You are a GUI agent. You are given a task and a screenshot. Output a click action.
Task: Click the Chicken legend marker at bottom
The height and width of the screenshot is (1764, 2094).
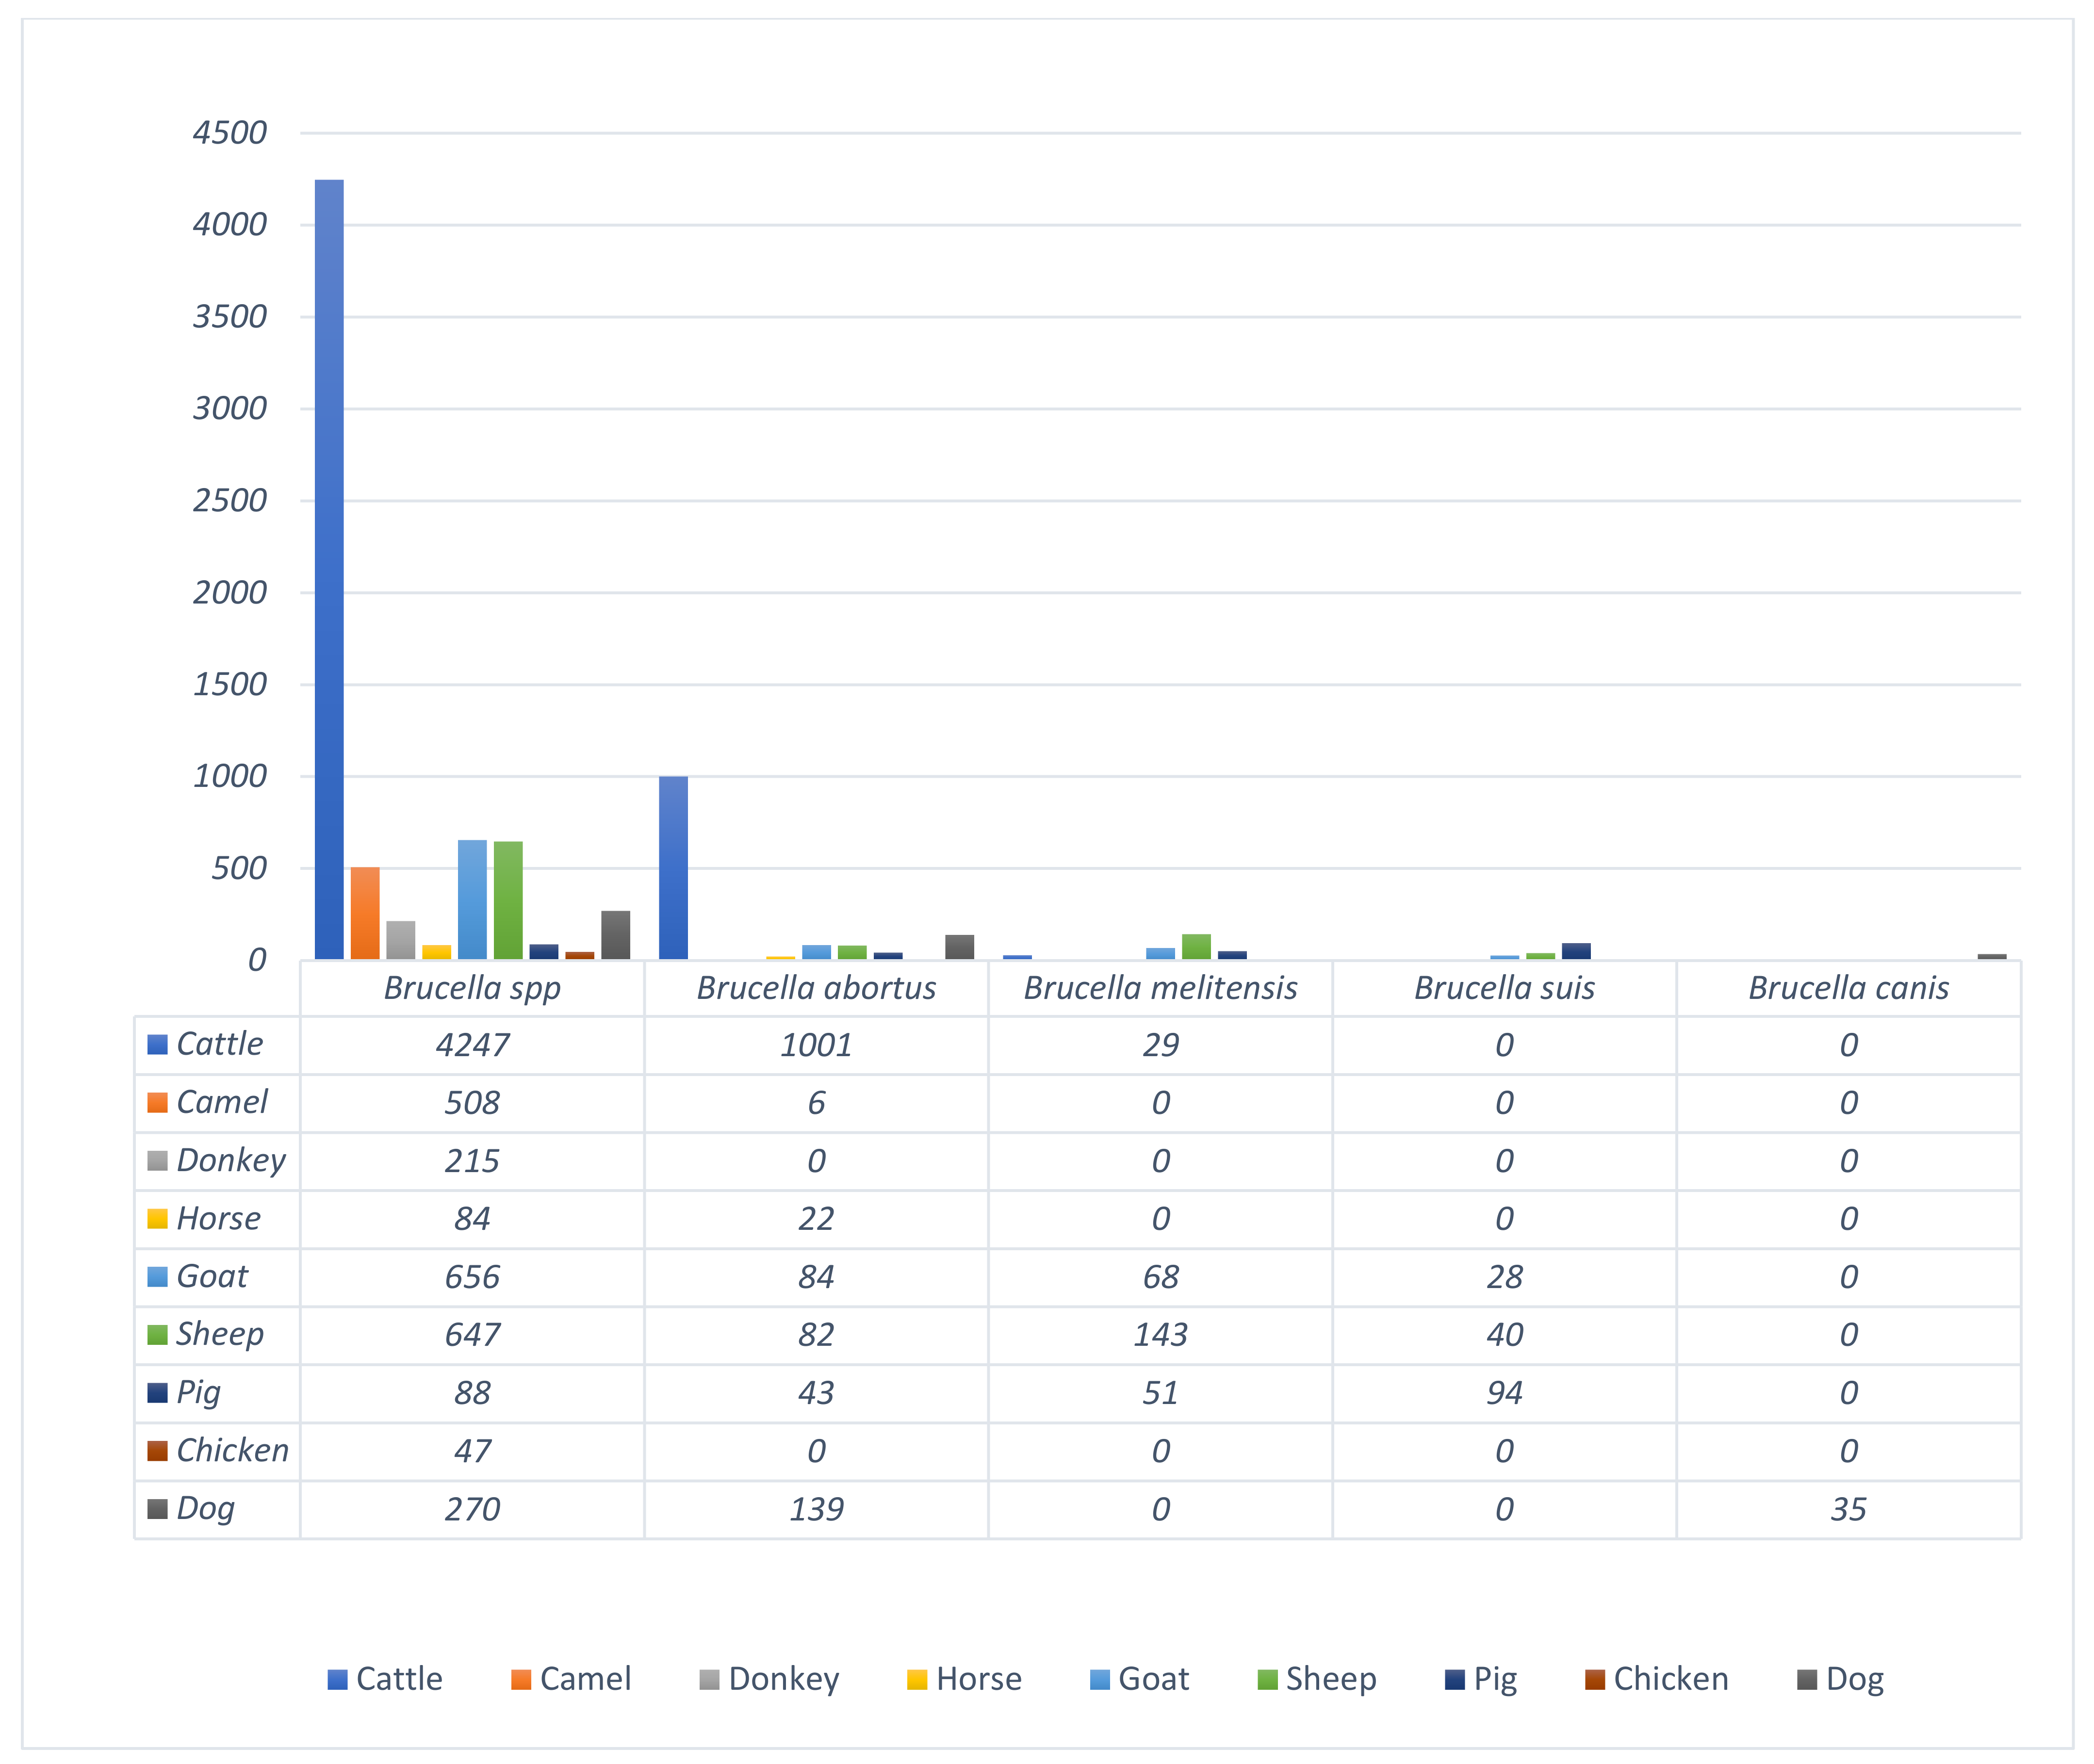[x=1594, y=1680]
